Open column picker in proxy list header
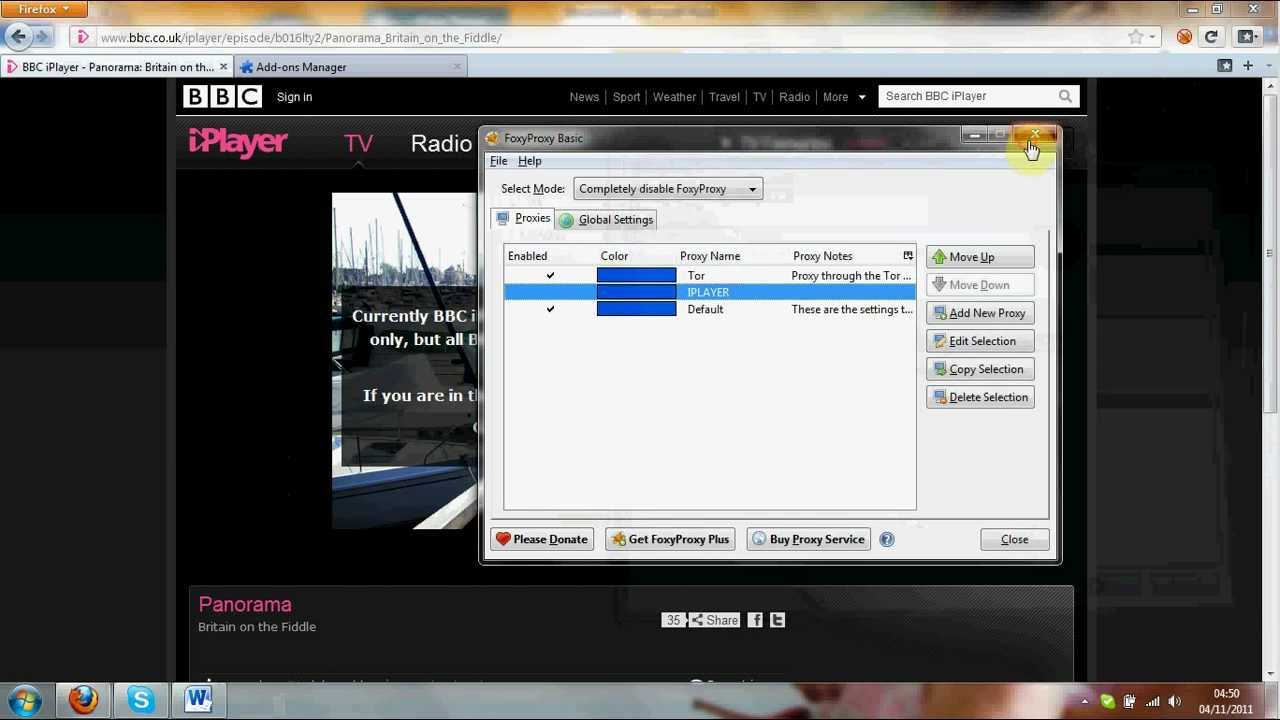 [x=908, y=256]
